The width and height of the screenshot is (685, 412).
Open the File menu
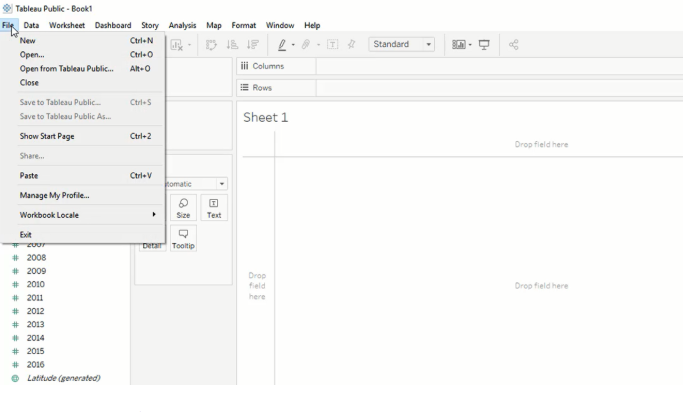click(x=8, y=25)
